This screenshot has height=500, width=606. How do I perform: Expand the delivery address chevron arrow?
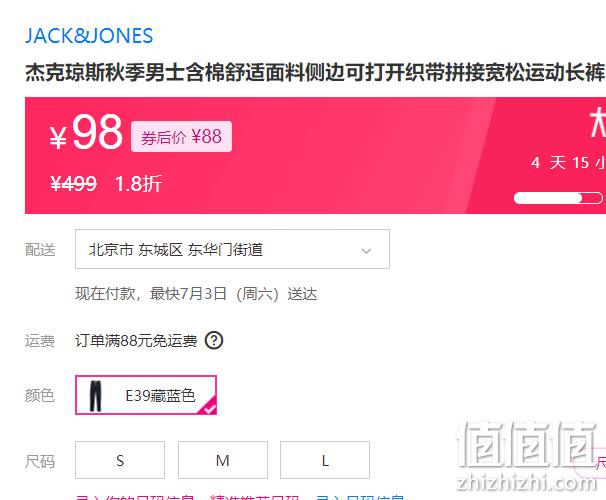tap(366, 251)
